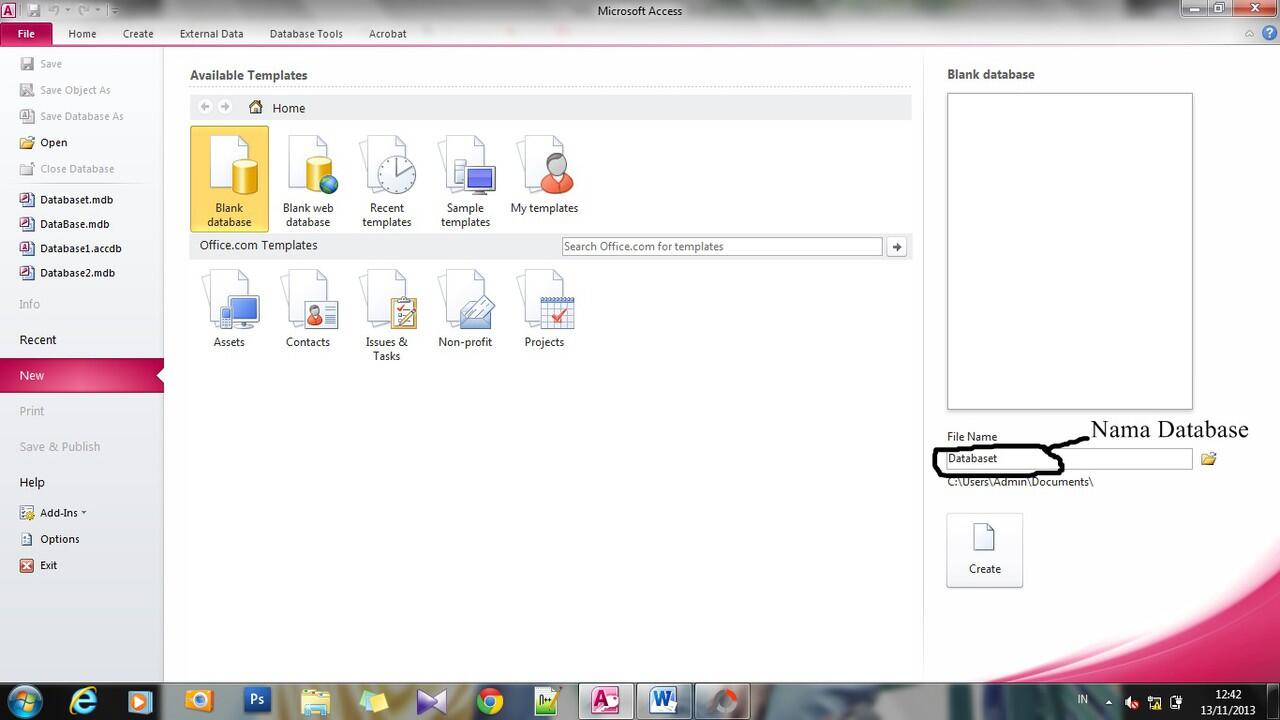Open the Acrobat tab
Viewport: 1280px width, 720px height.
click(388, 33)
